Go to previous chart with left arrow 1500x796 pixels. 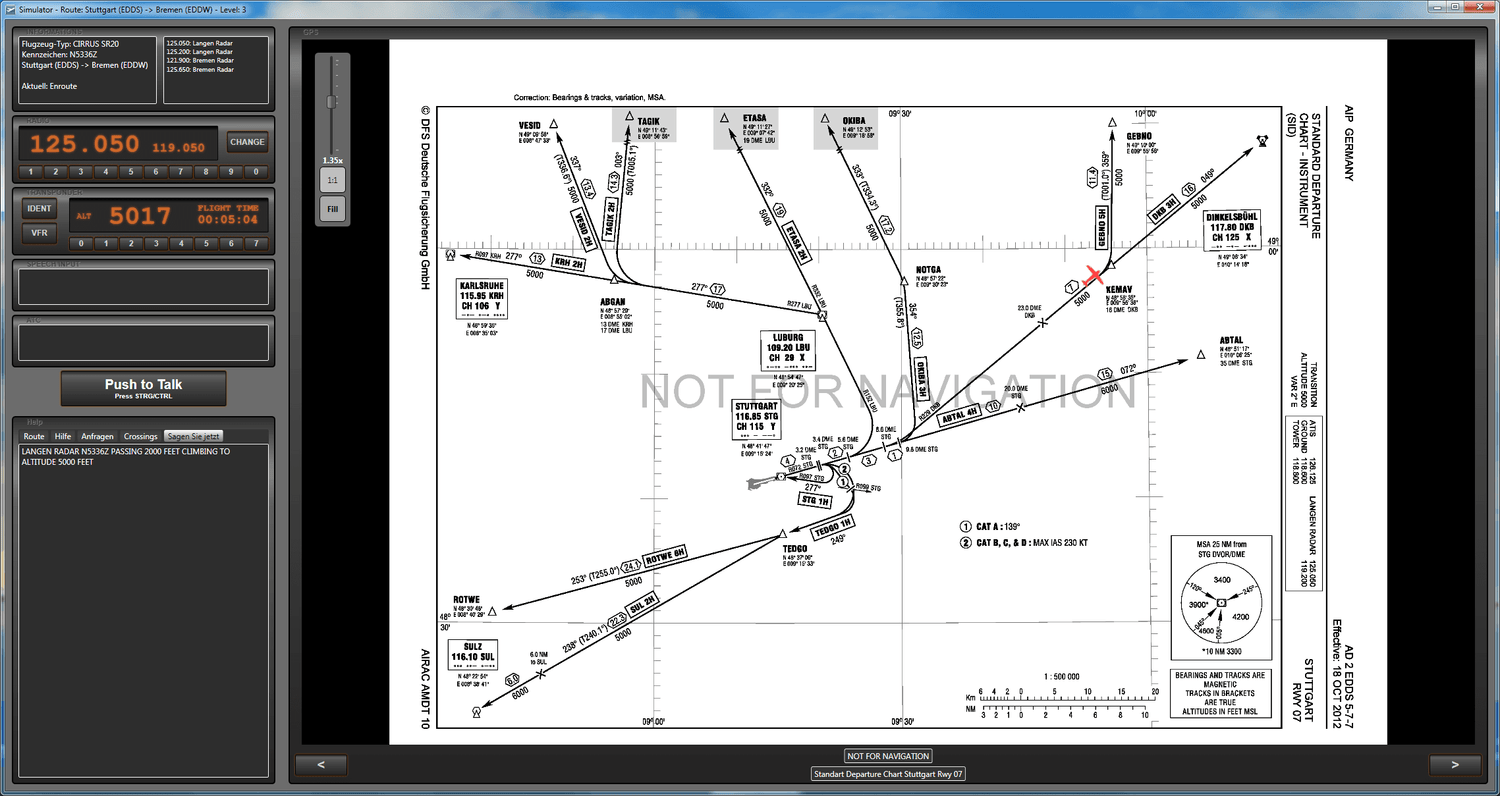click(321, 765)
